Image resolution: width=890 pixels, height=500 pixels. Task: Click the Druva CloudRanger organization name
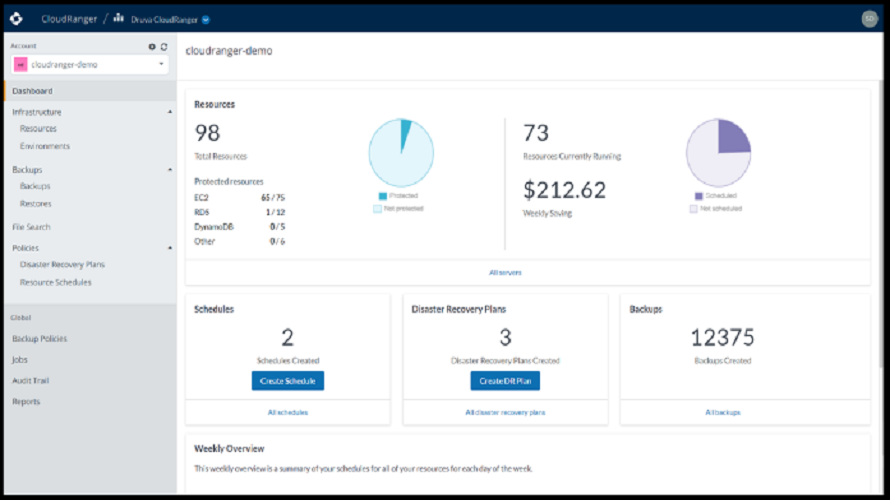point(164,20)
